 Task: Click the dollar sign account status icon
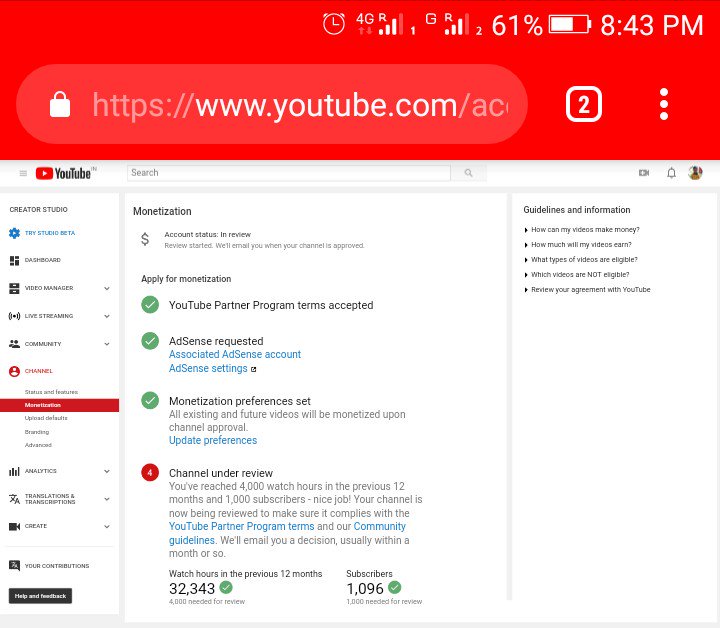(x=145, y=239)
